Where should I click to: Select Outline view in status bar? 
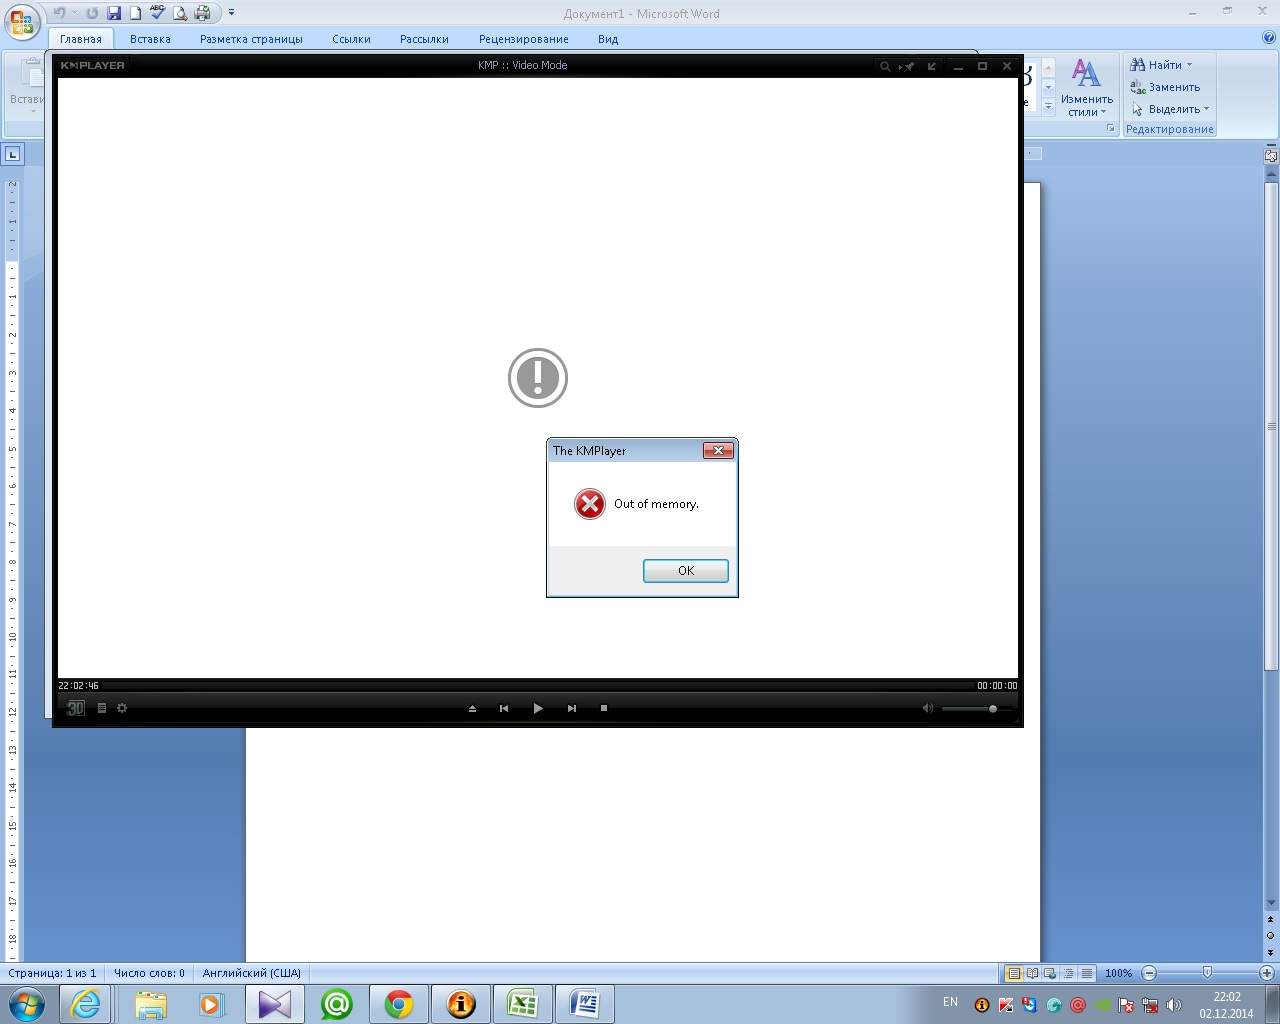point(1068,973)
